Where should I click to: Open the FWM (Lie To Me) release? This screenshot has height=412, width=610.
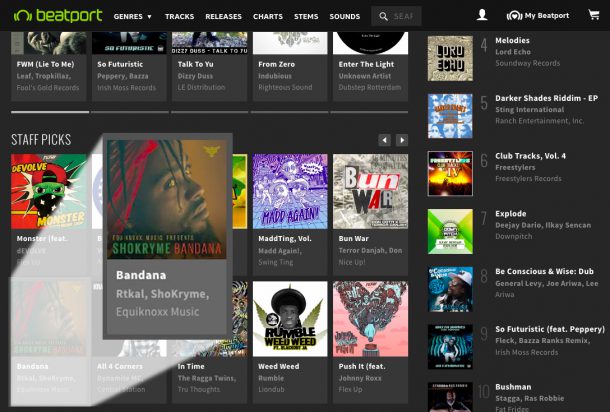coord(45,64)
